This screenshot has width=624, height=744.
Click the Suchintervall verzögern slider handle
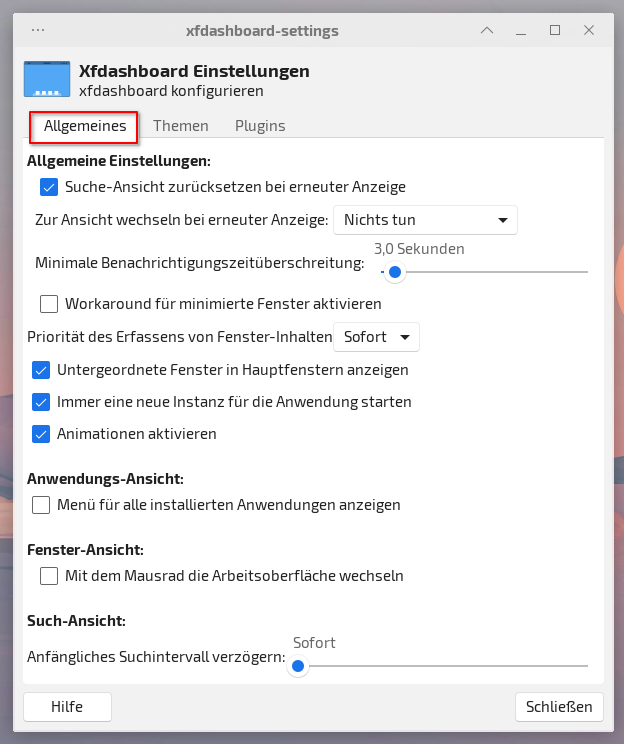pos(298,666)
